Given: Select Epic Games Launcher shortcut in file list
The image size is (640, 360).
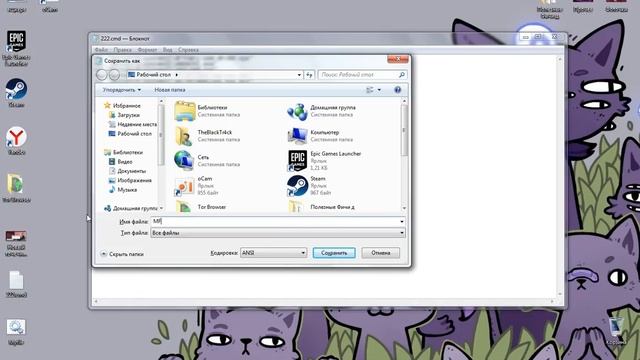Looking at the screenshot, I should [x=324, y=160].
